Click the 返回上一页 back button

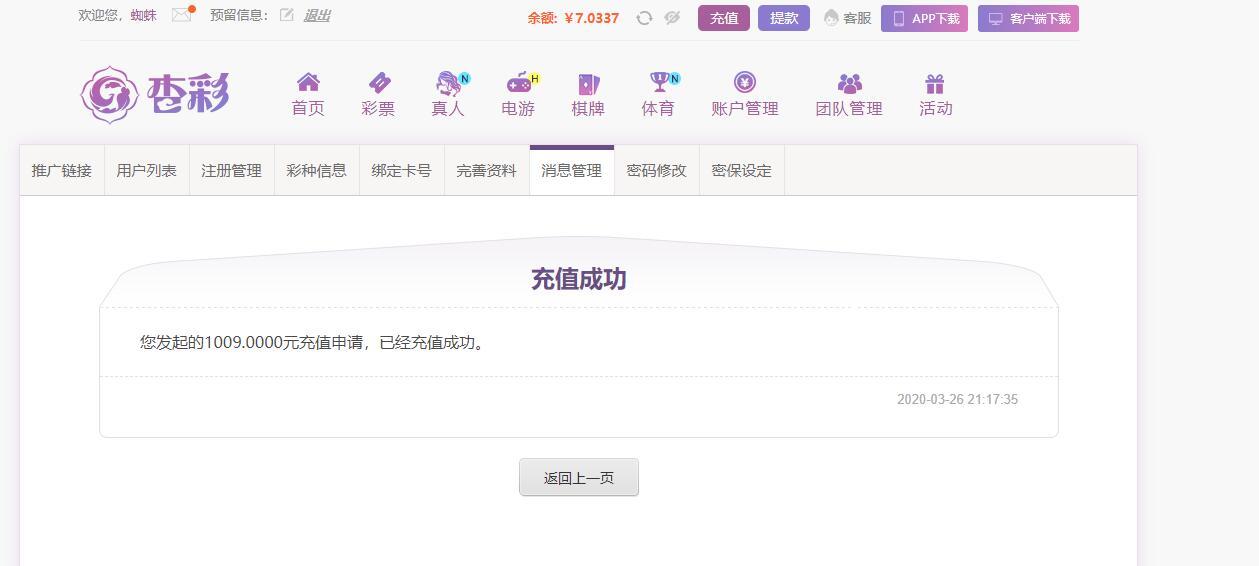pos(579,478)
